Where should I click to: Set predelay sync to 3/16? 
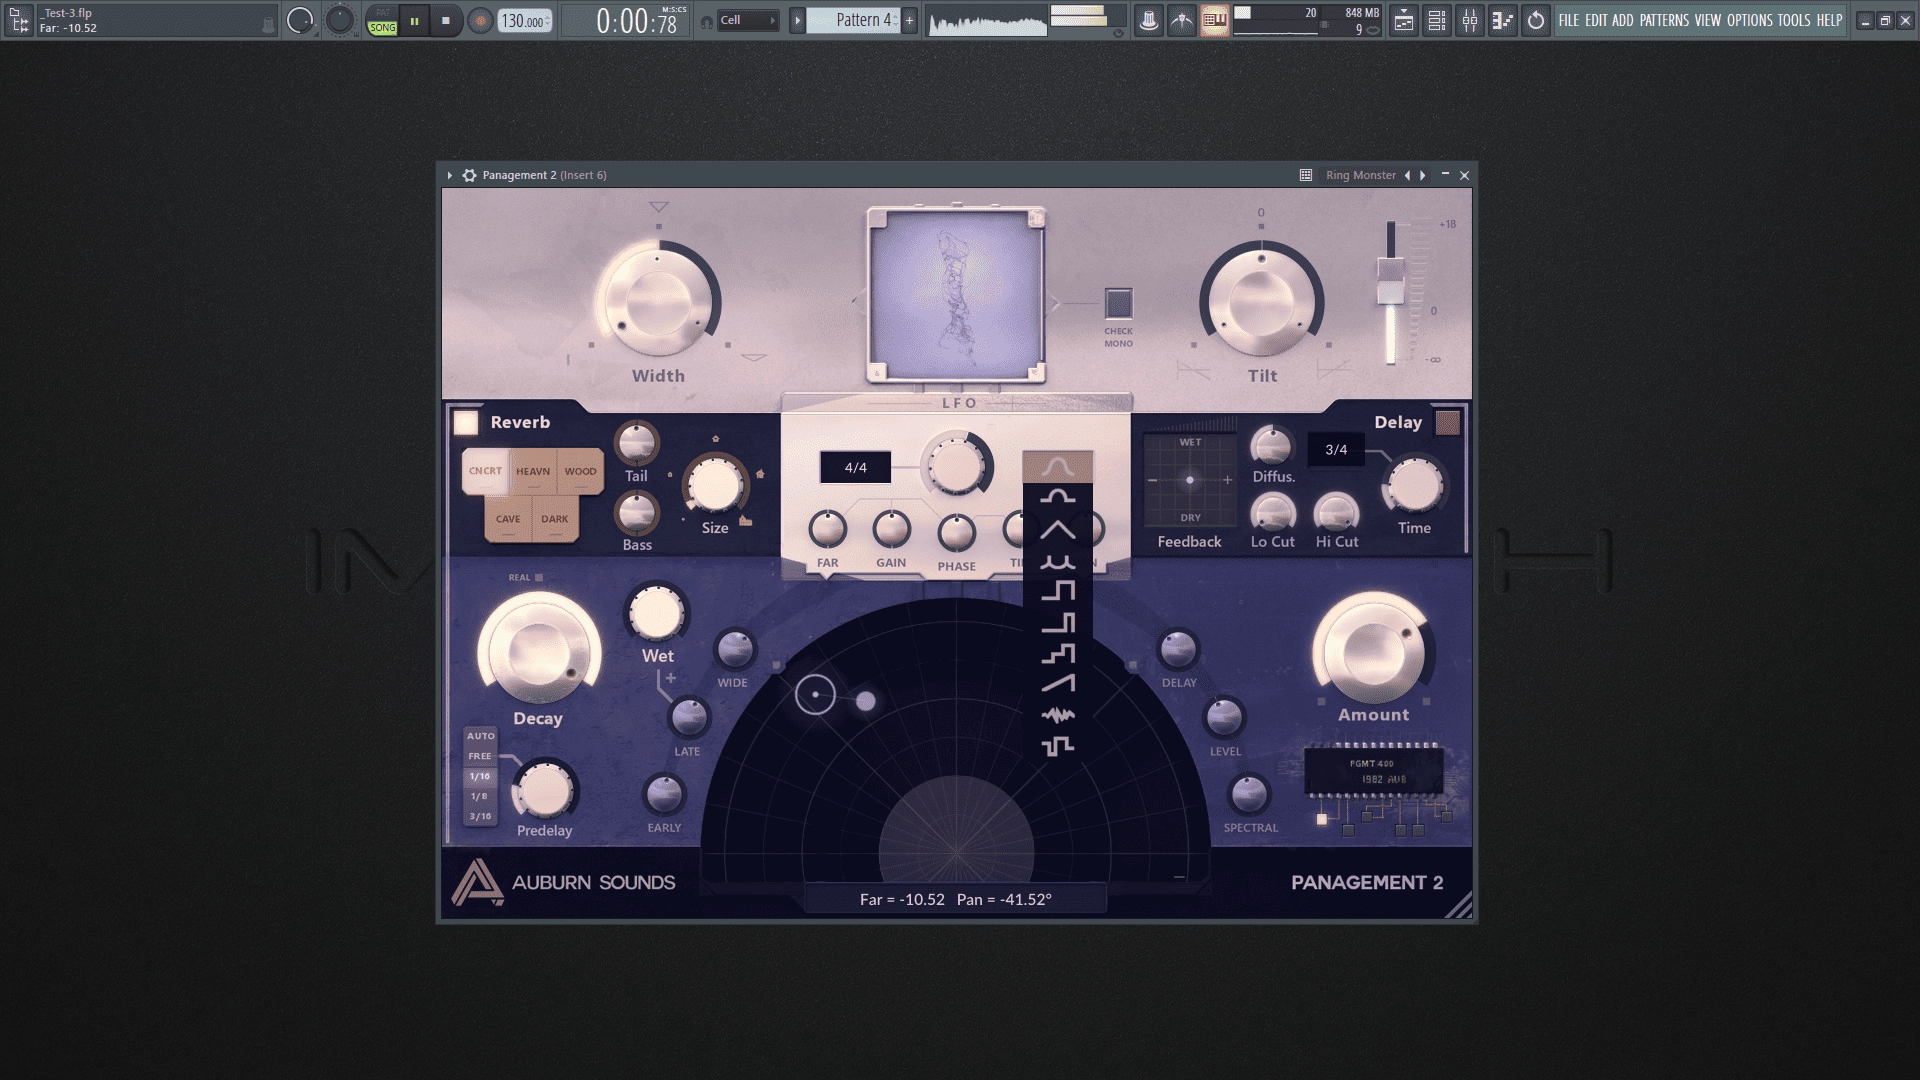point(480,816)
